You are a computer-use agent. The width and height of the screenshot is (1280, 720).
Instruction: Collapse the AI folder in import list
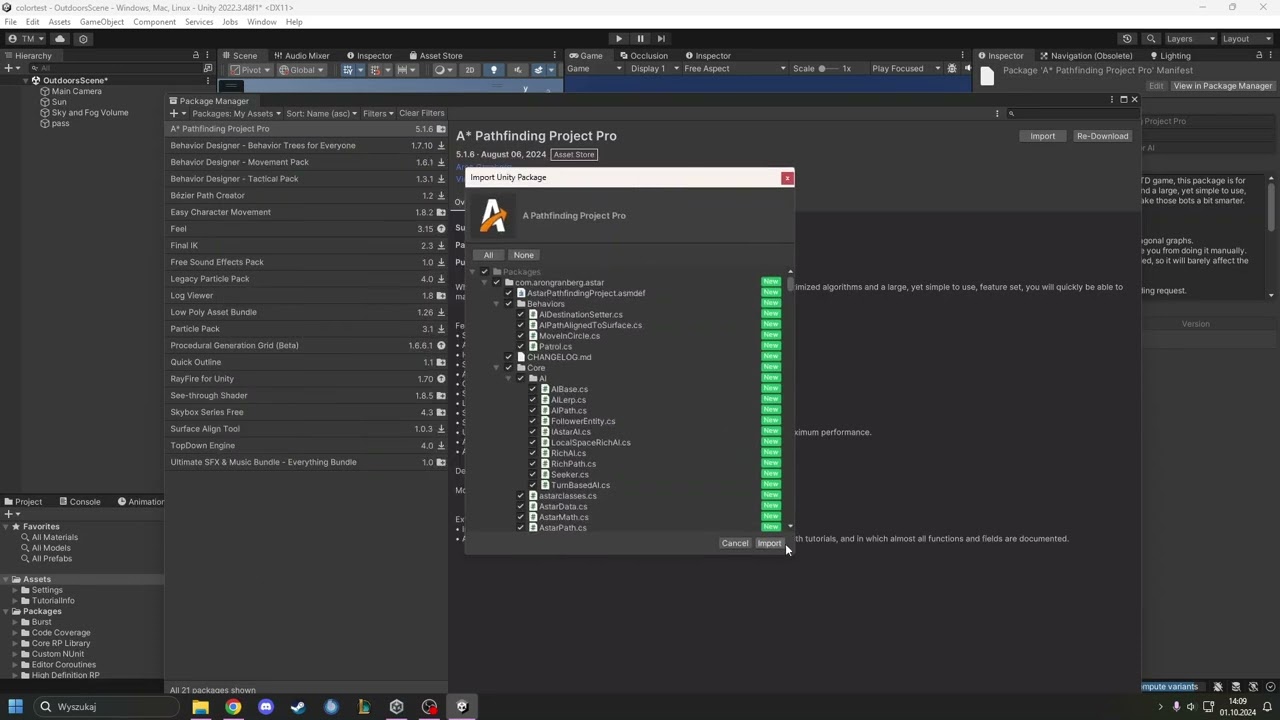point(508,379)
